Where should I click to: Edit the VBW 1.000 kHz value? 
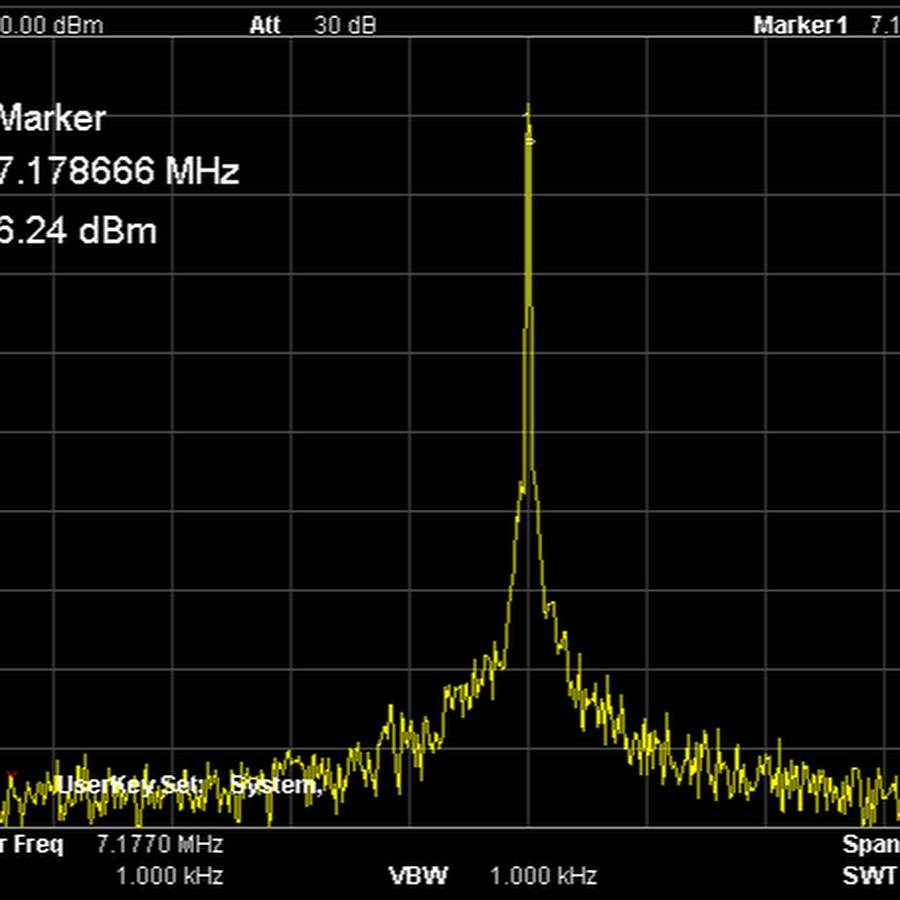pos(543,877)
